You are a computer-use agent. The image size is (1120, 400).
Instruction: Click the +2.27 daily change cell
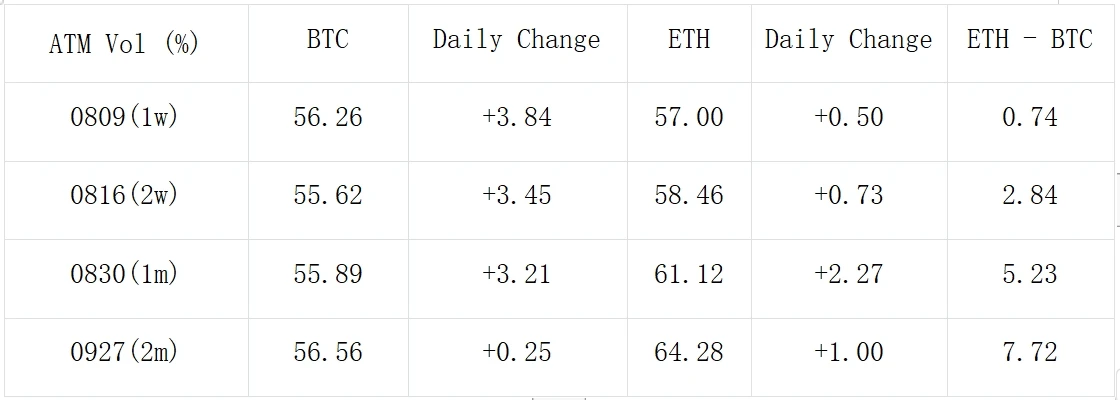848,274
